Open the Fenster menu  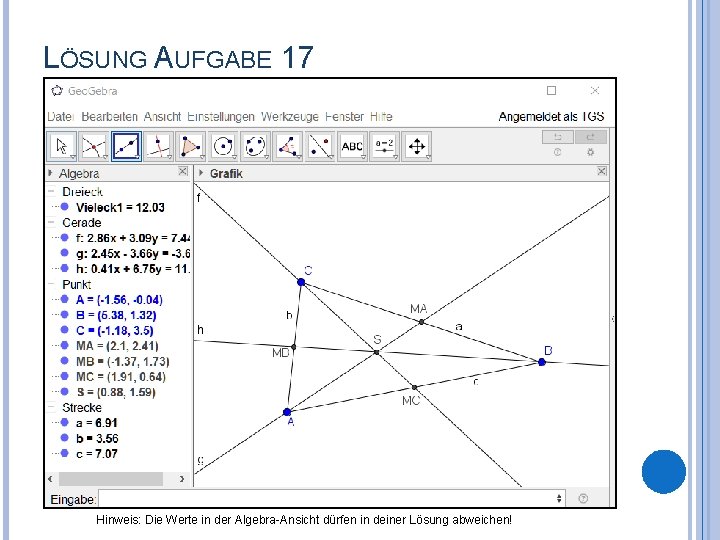tap(344, 117)
